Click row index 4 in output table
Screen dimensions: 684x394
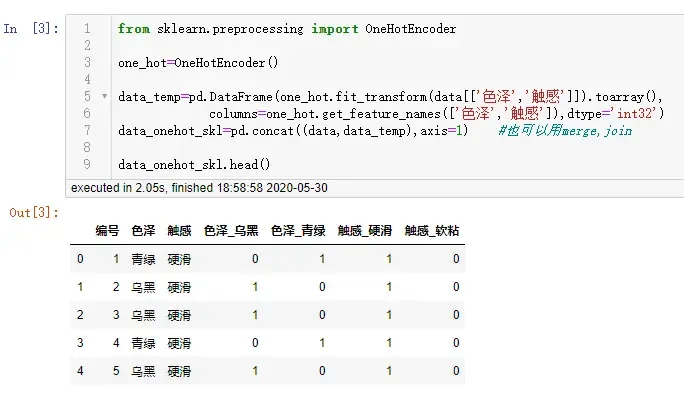[x=80, y=370]
